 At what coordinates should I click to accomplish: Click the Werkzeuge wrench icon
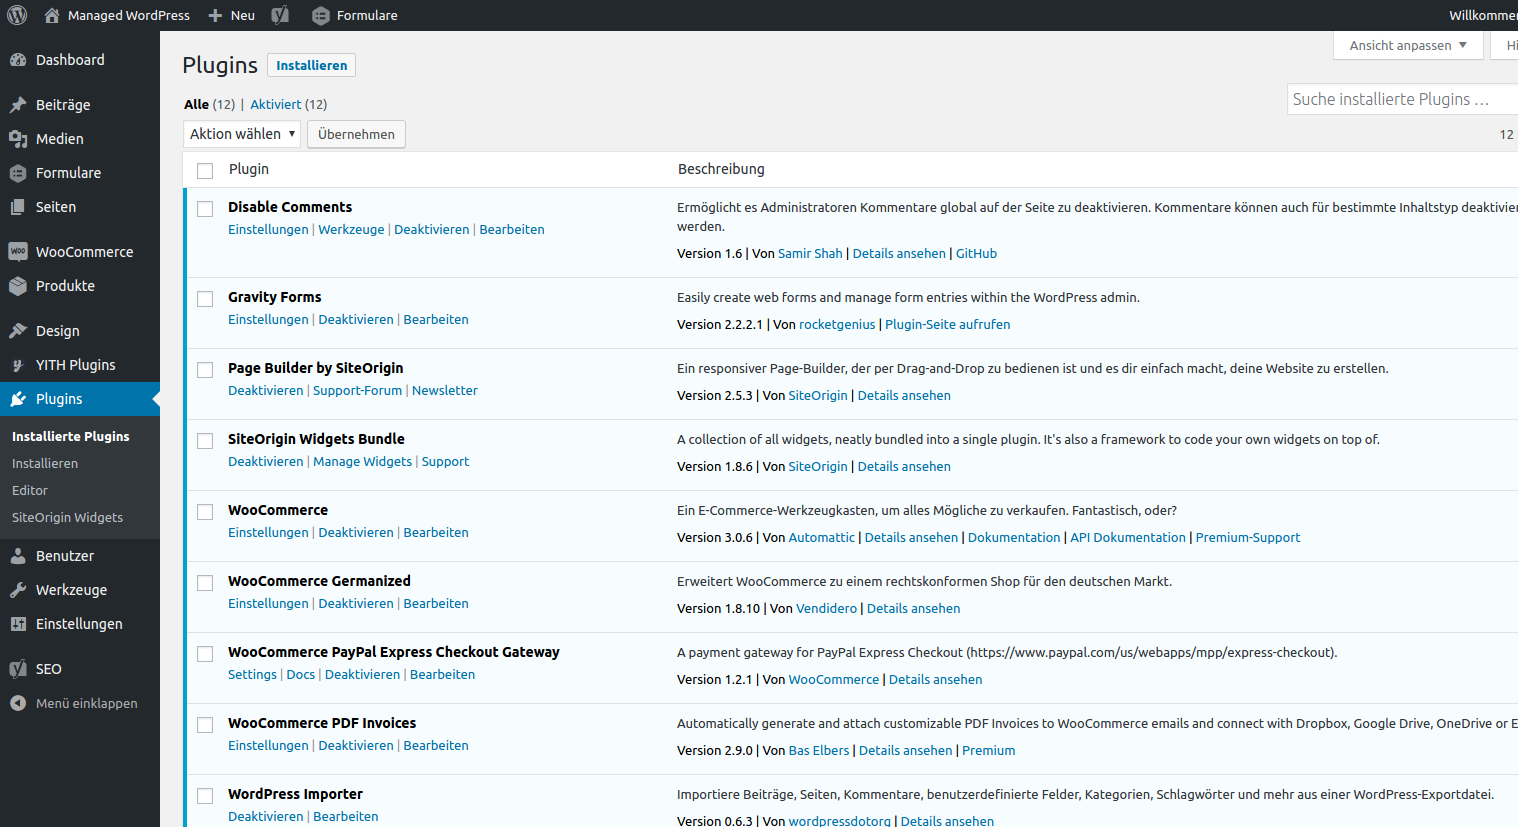click(x=18, y=590)
